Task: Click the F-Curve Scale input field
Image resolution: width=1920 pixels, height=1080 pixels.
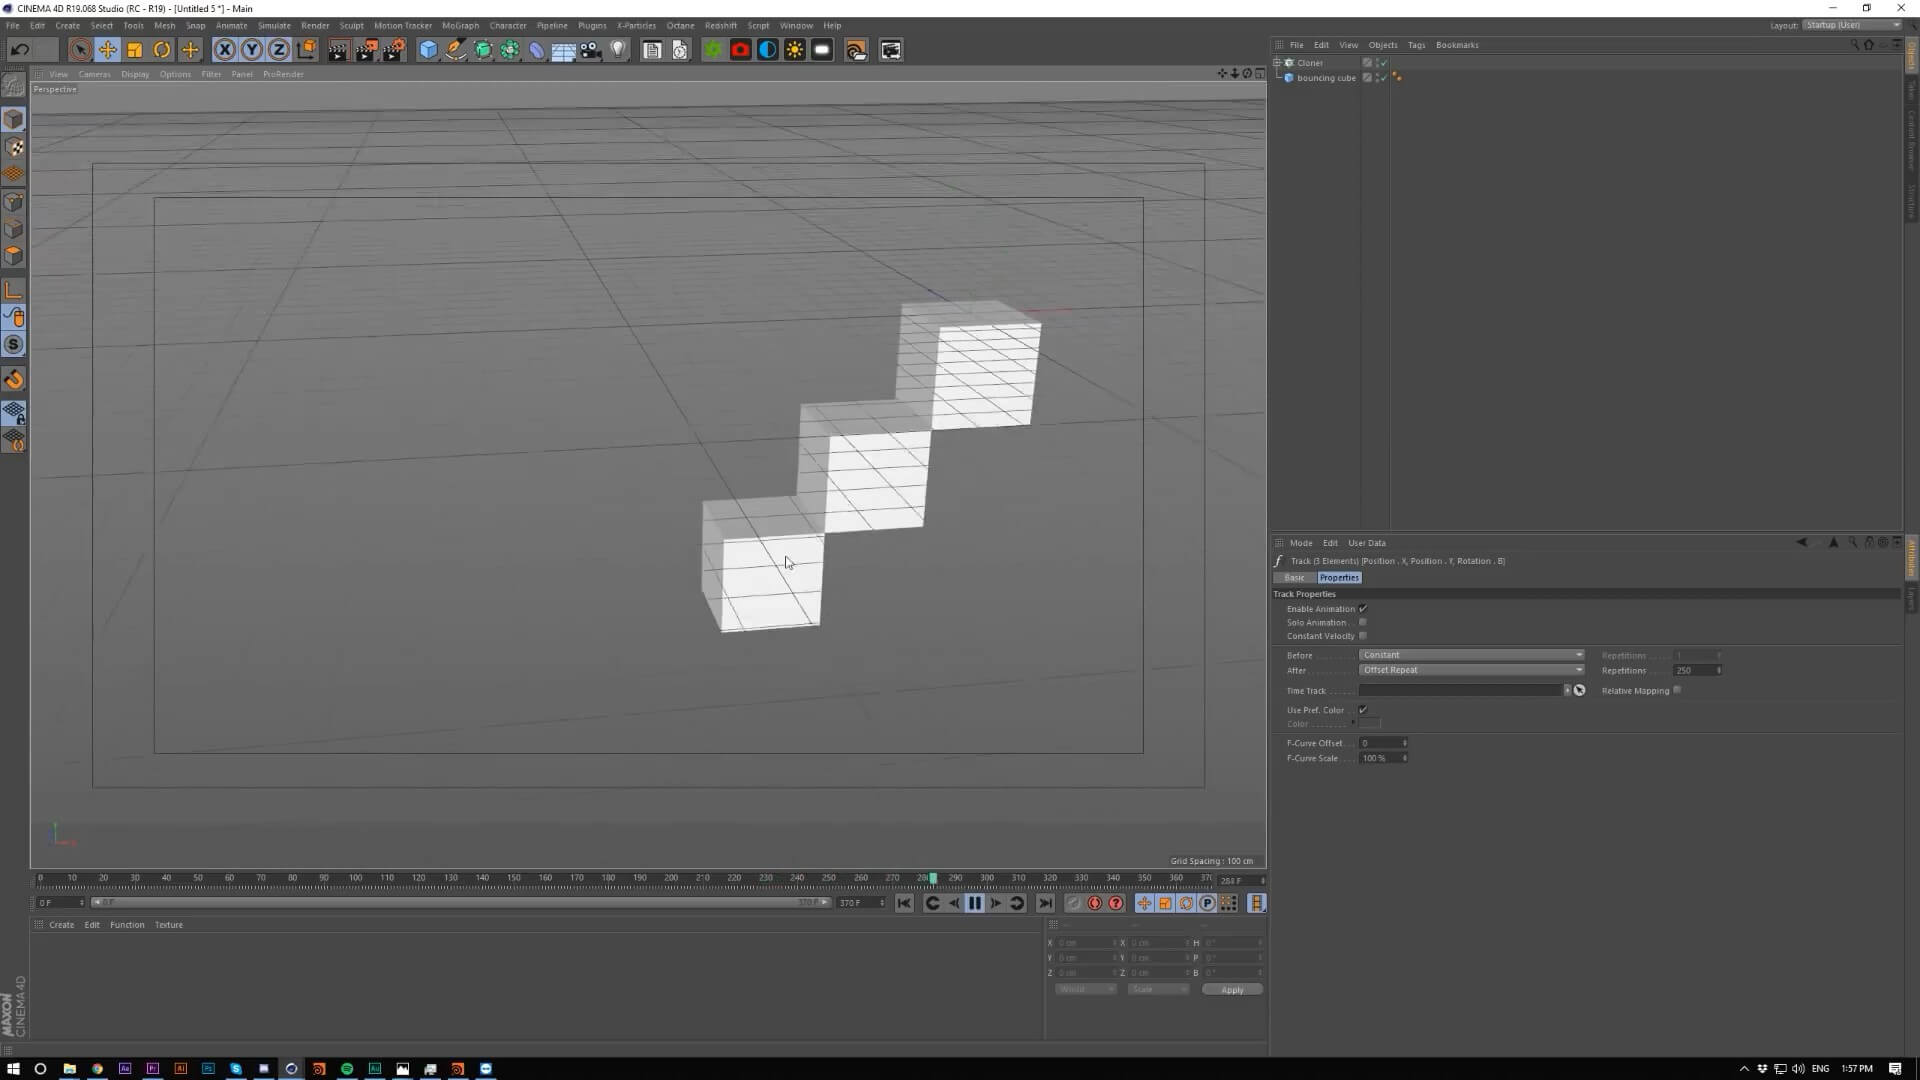Action: point(1380,758)
